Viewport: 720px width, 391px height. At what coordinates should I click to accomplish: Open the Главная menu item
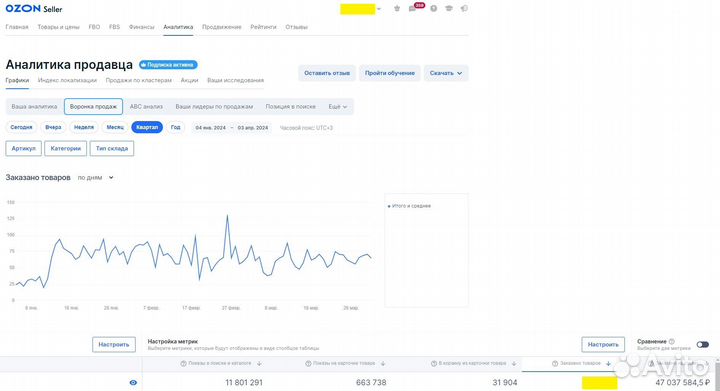[x=17, y=27]
